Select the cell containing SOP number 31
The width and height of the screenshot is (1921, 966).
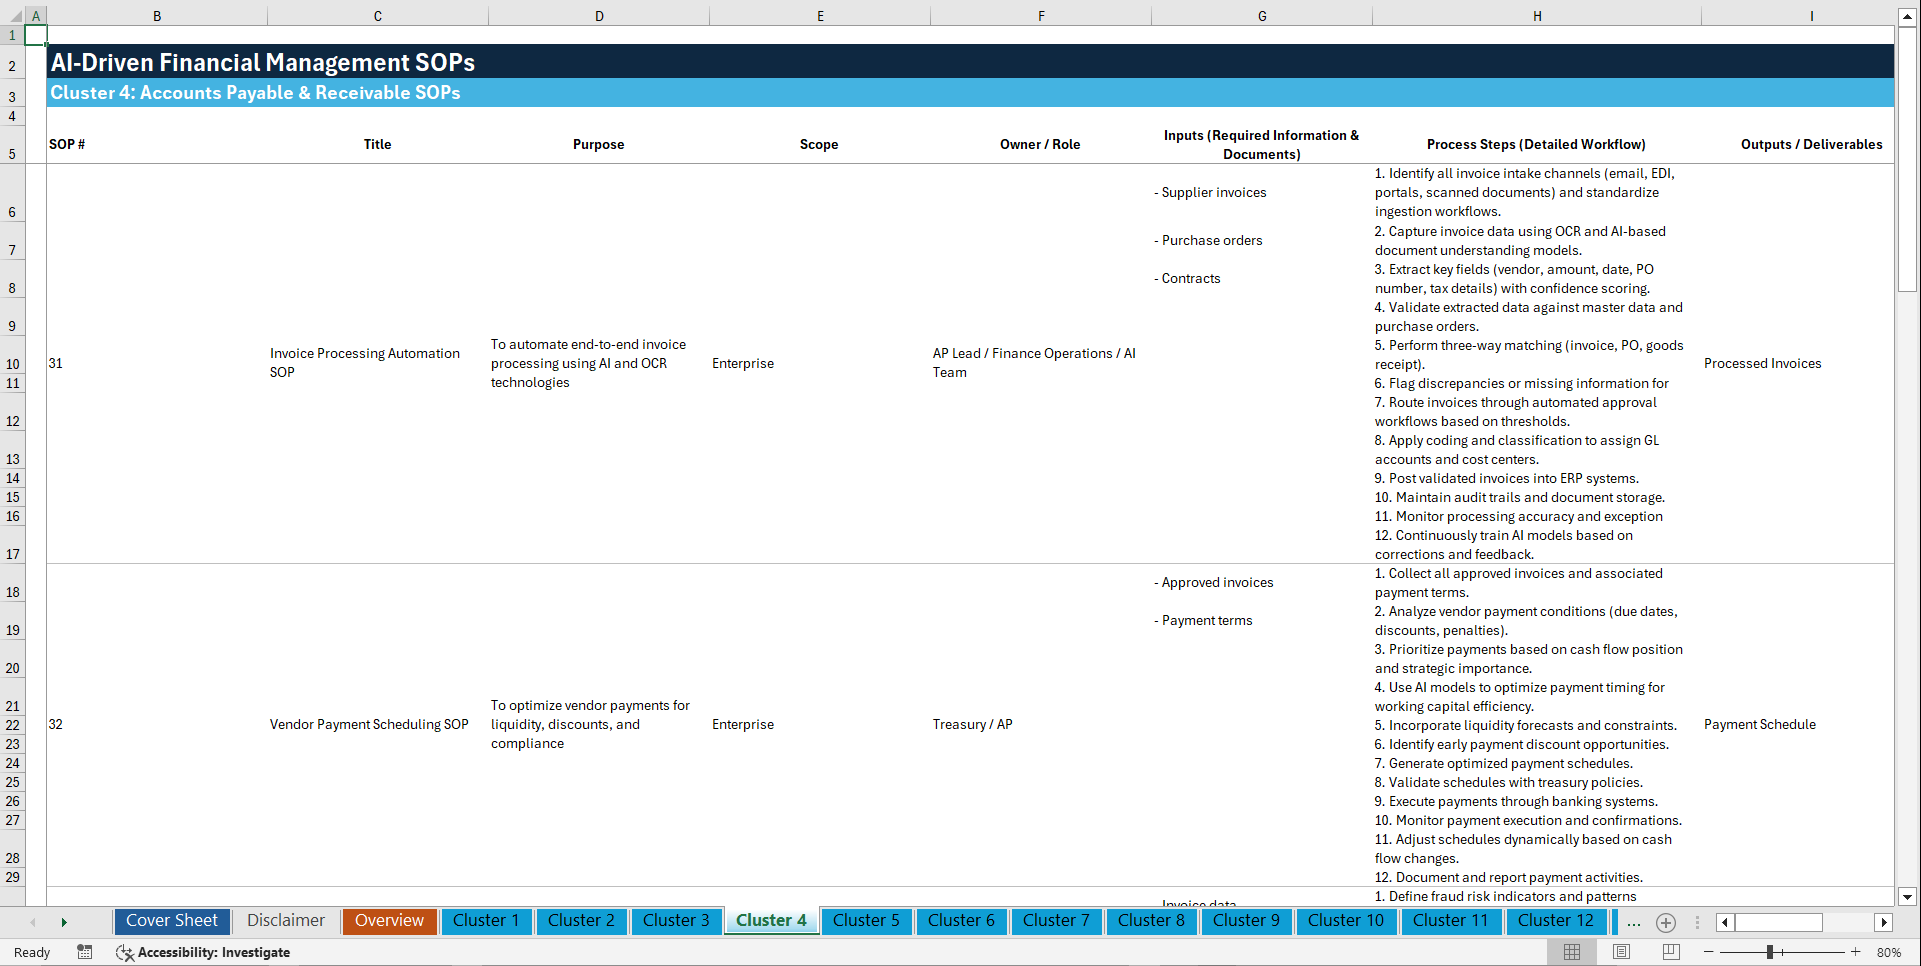tap(155, 363)
